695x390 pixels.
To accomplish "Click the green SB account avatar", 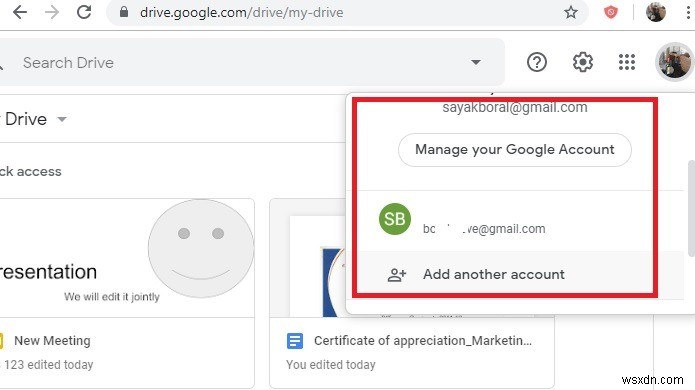I will point(394,219).
